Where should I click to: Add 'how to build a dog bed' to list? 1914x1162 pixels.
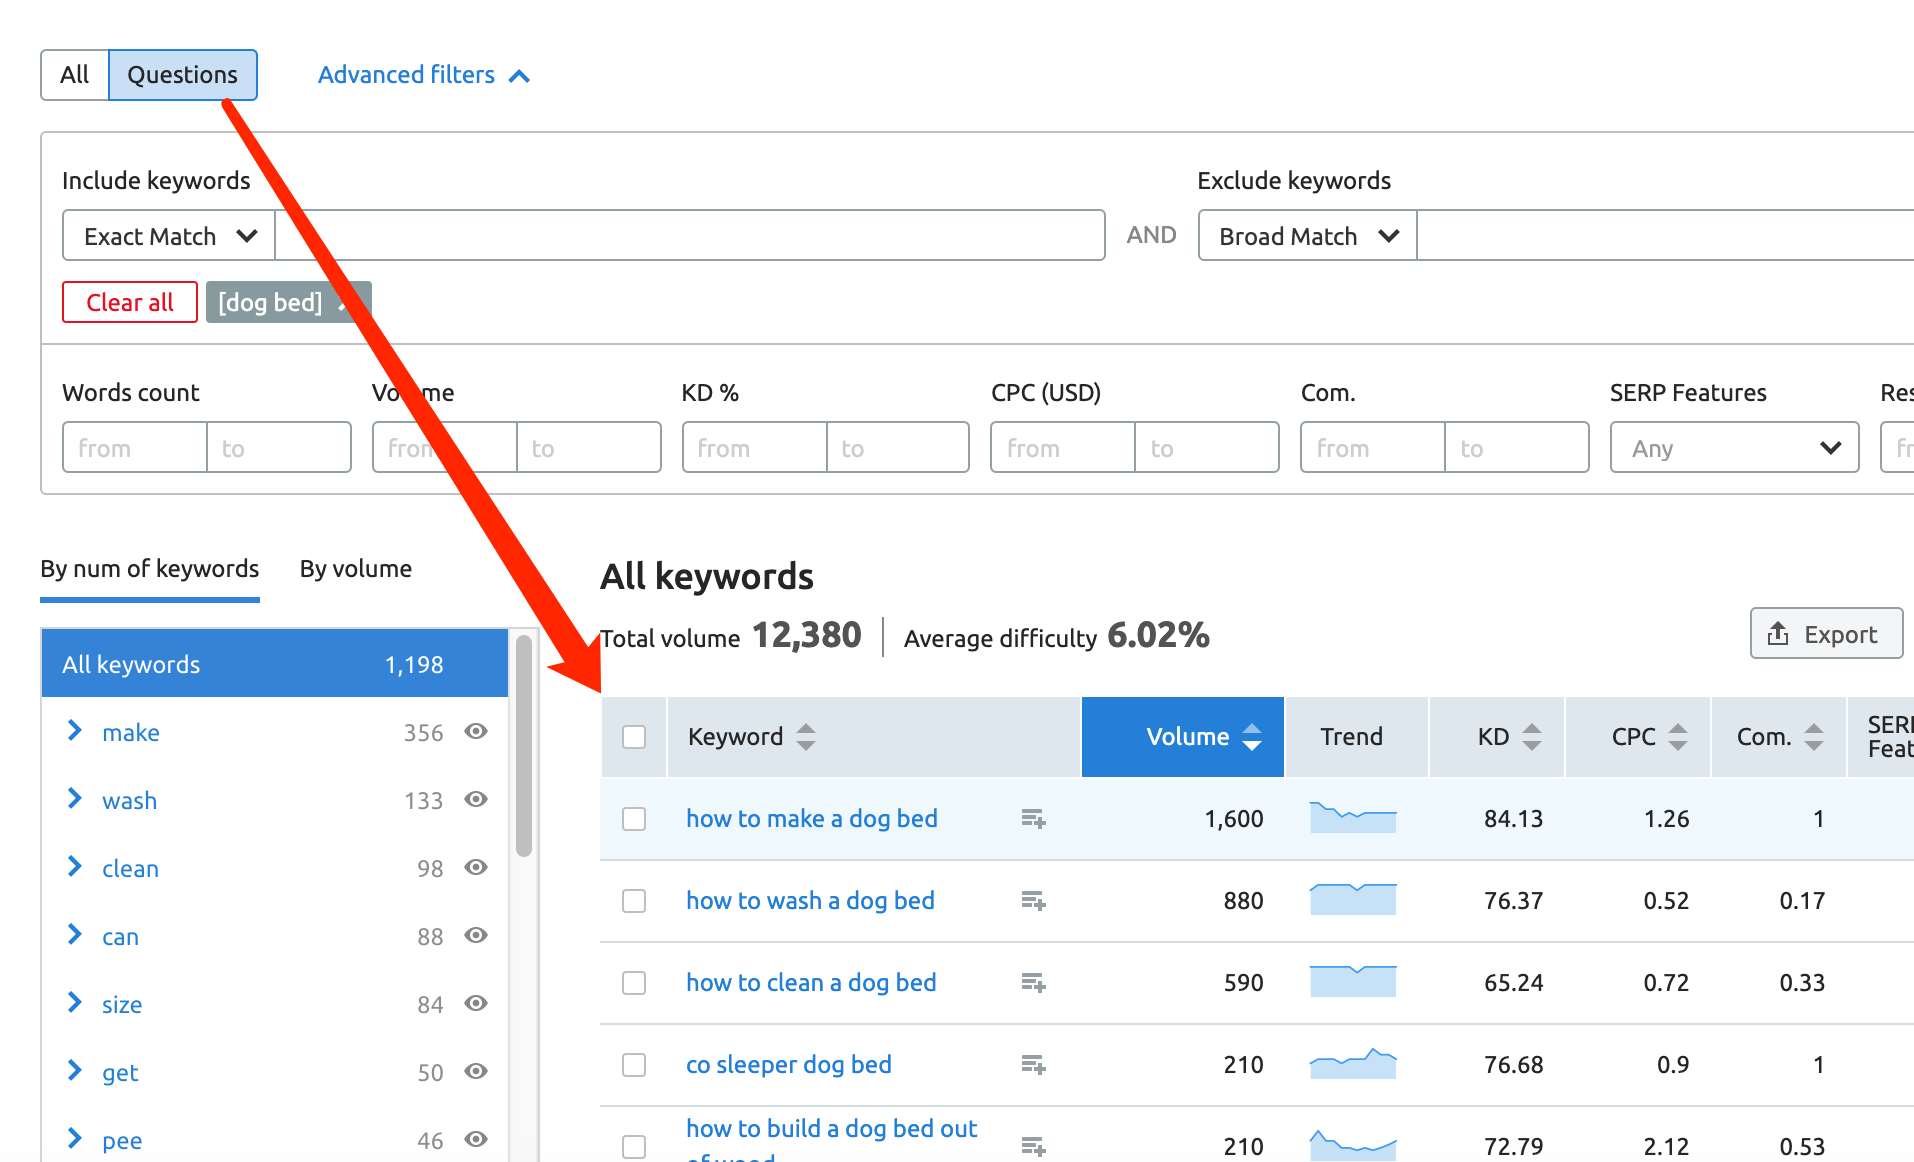[1033, 1146]
